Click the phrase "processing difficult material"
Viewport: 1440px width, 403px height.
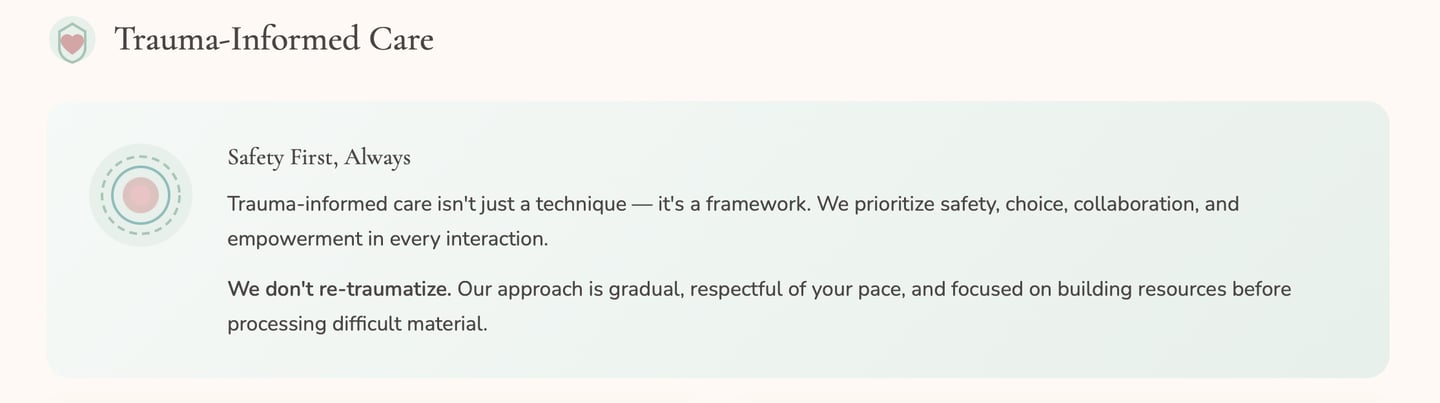[357, 325]
